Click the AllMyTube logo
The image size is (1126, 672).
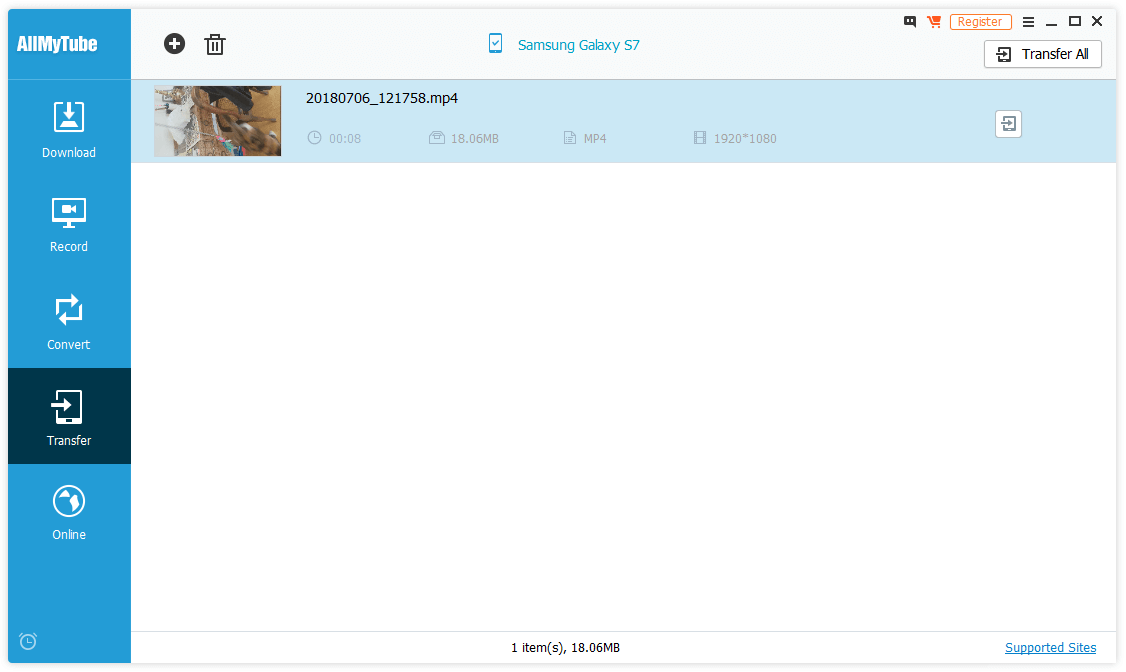(57, 44)
